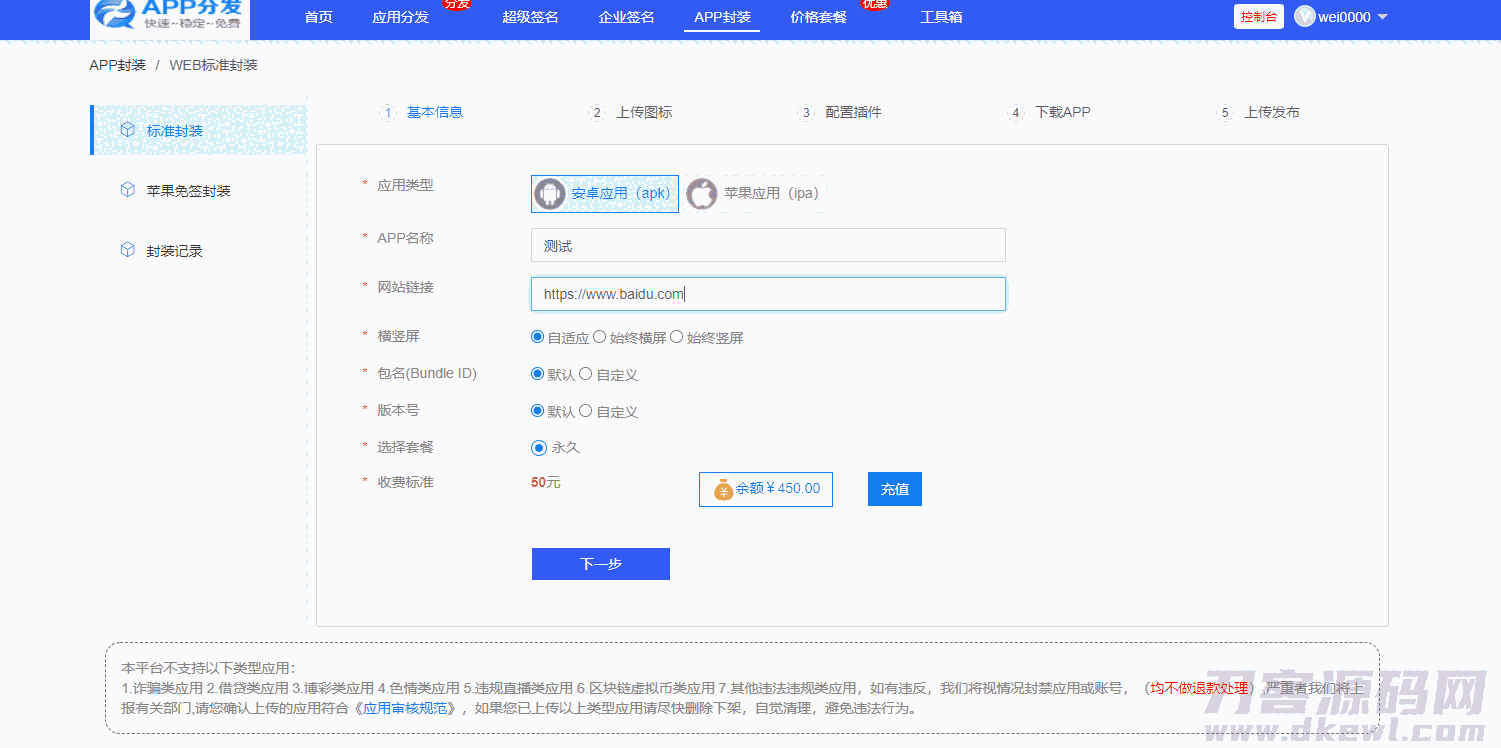Click the user avatar icon

(1304, 17)
